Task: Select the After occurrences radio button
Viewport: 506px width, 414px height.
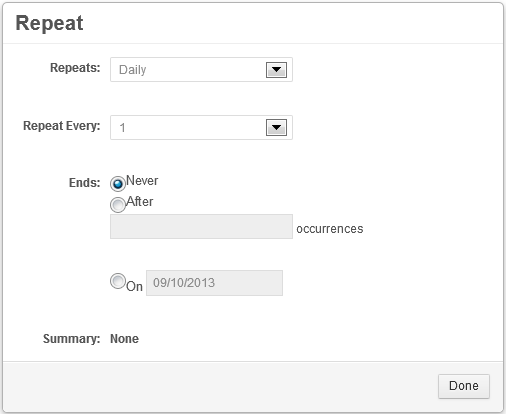Action: 118,205
